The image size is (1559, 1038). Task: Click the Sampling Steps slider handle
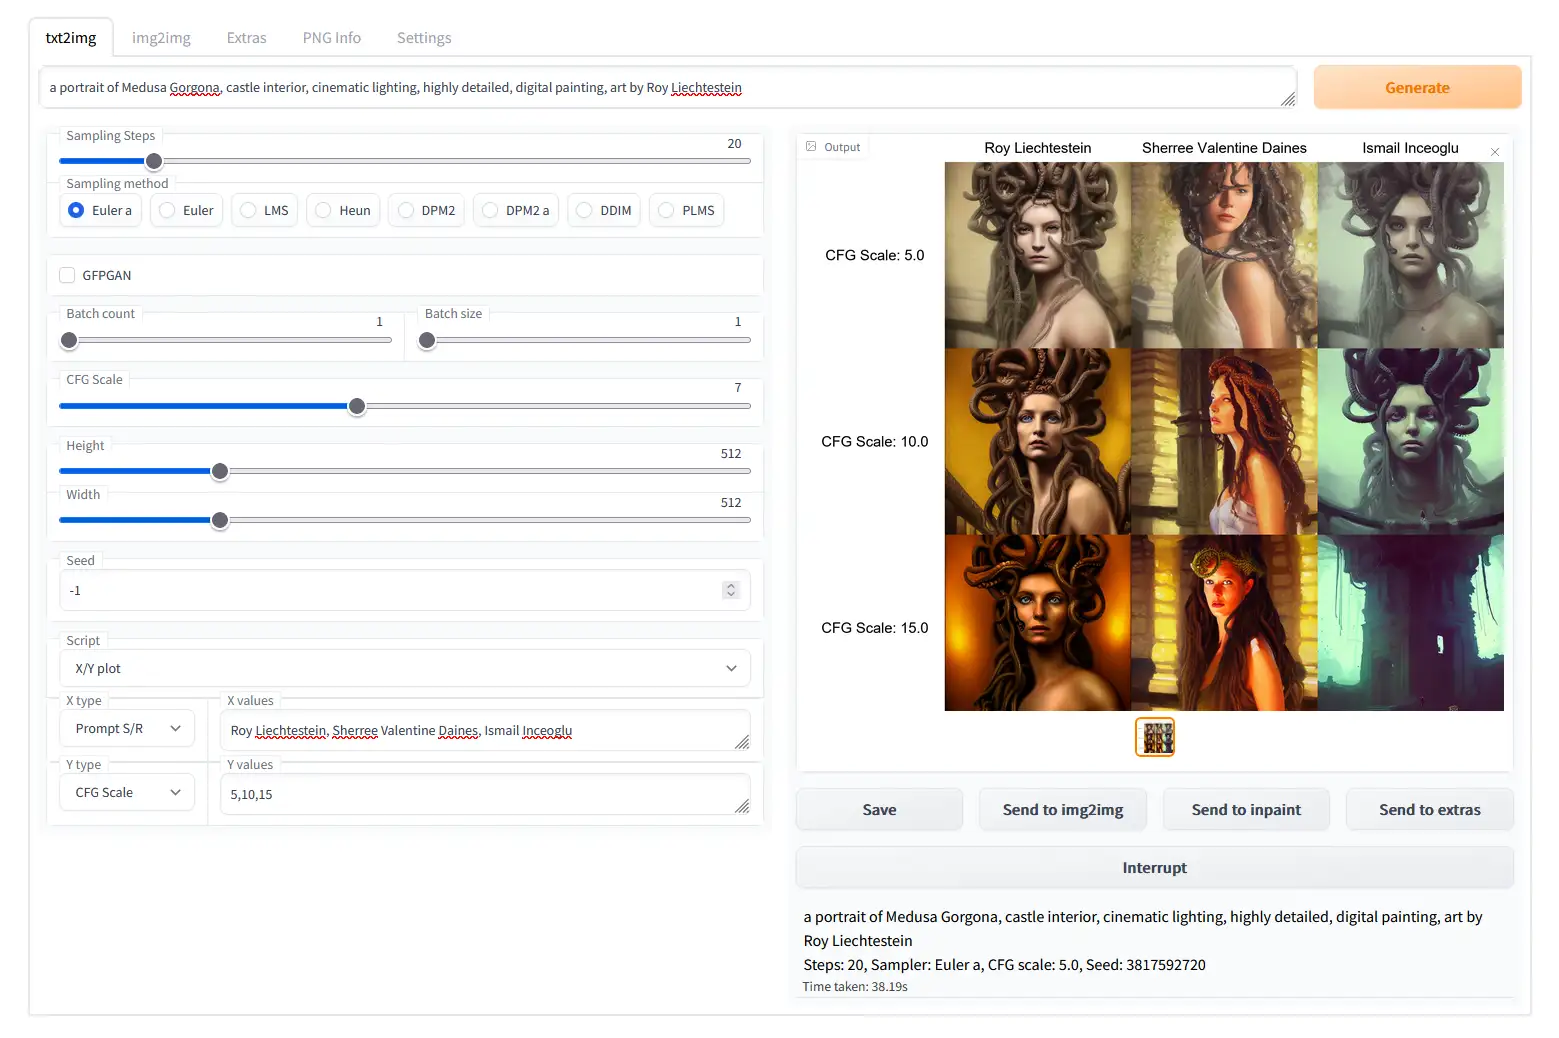pyautogui.click(x=154, y=161)
